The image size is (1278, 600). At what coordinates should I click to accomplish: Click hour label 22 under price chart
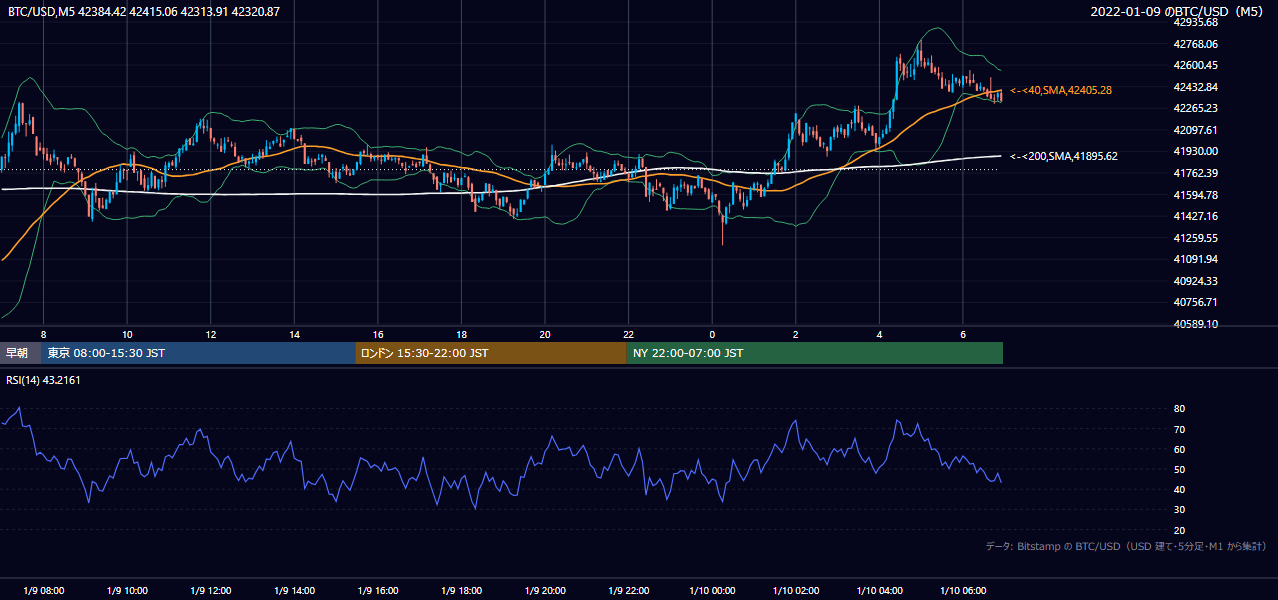click(629, 334)
